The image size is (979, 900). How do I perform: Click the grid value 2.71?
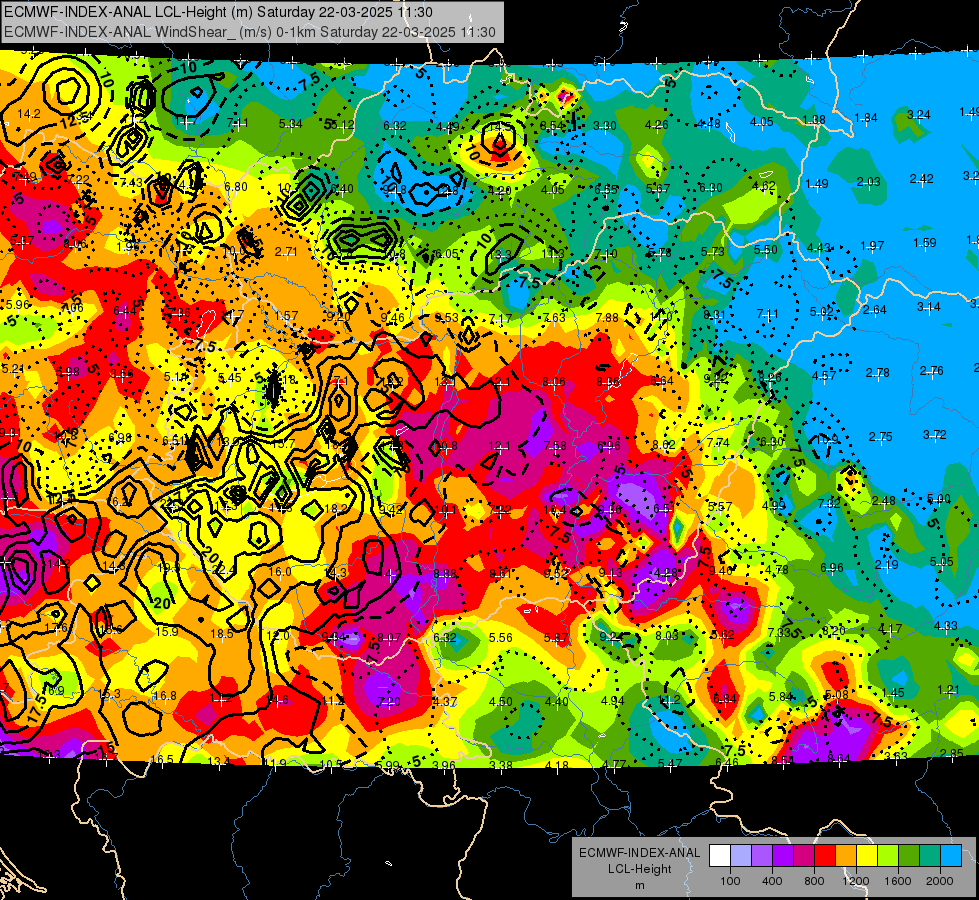tap(287, 252)
